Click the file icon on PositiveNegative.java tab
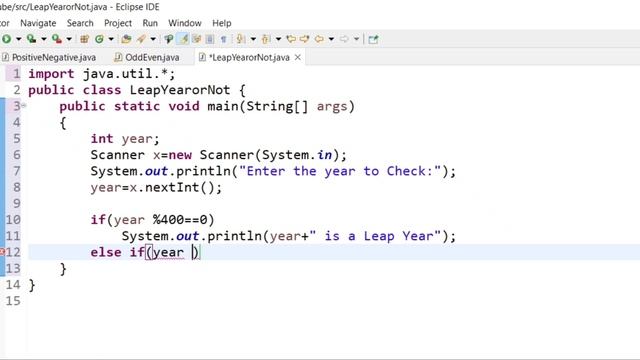Viewport: 640px width, 360px height. pos(6,58)
